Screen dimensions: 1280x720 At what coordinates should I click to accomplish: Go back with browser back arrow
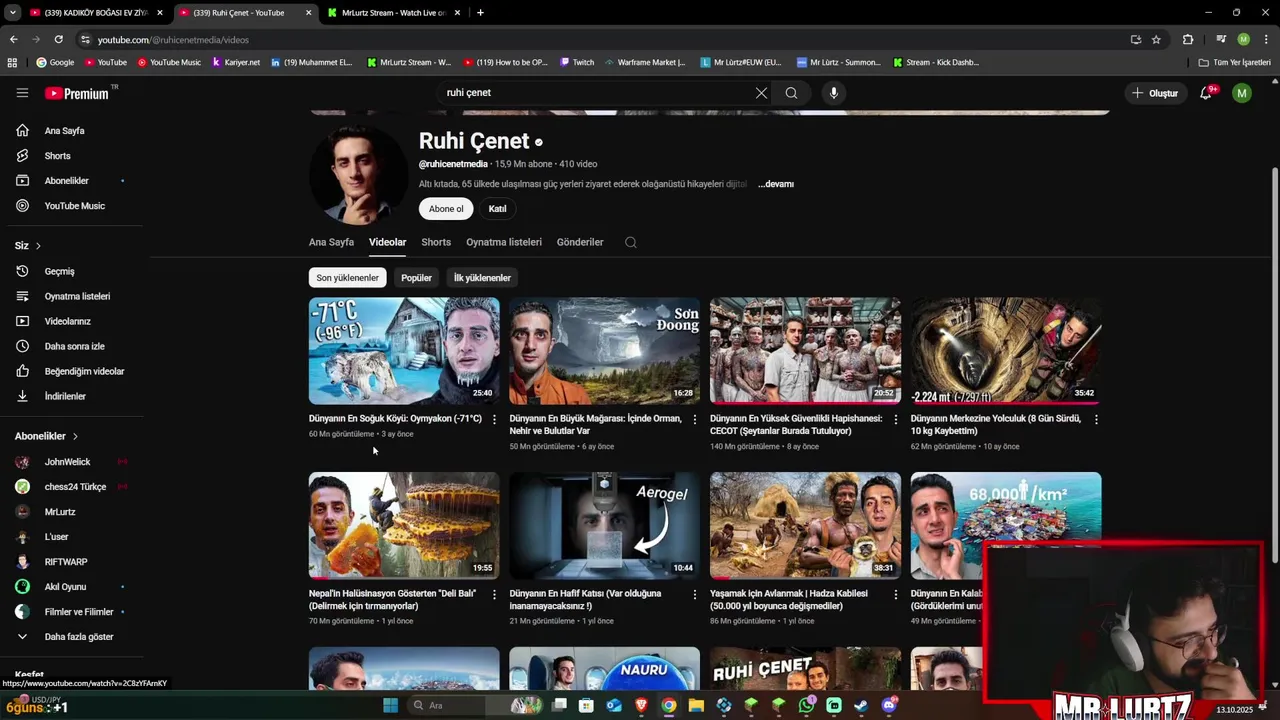(13, 39)
